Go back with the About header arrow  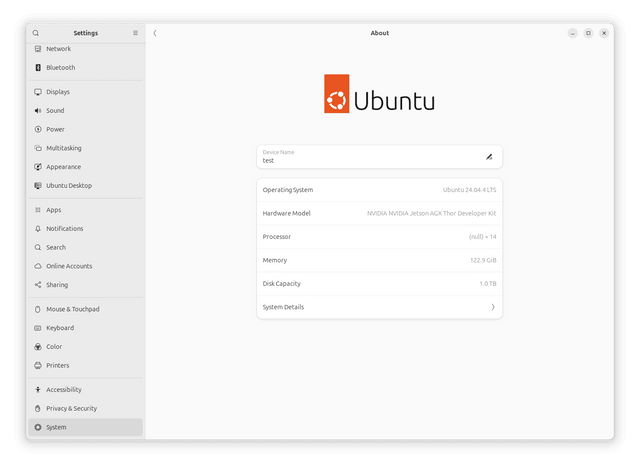click(155, 33)
